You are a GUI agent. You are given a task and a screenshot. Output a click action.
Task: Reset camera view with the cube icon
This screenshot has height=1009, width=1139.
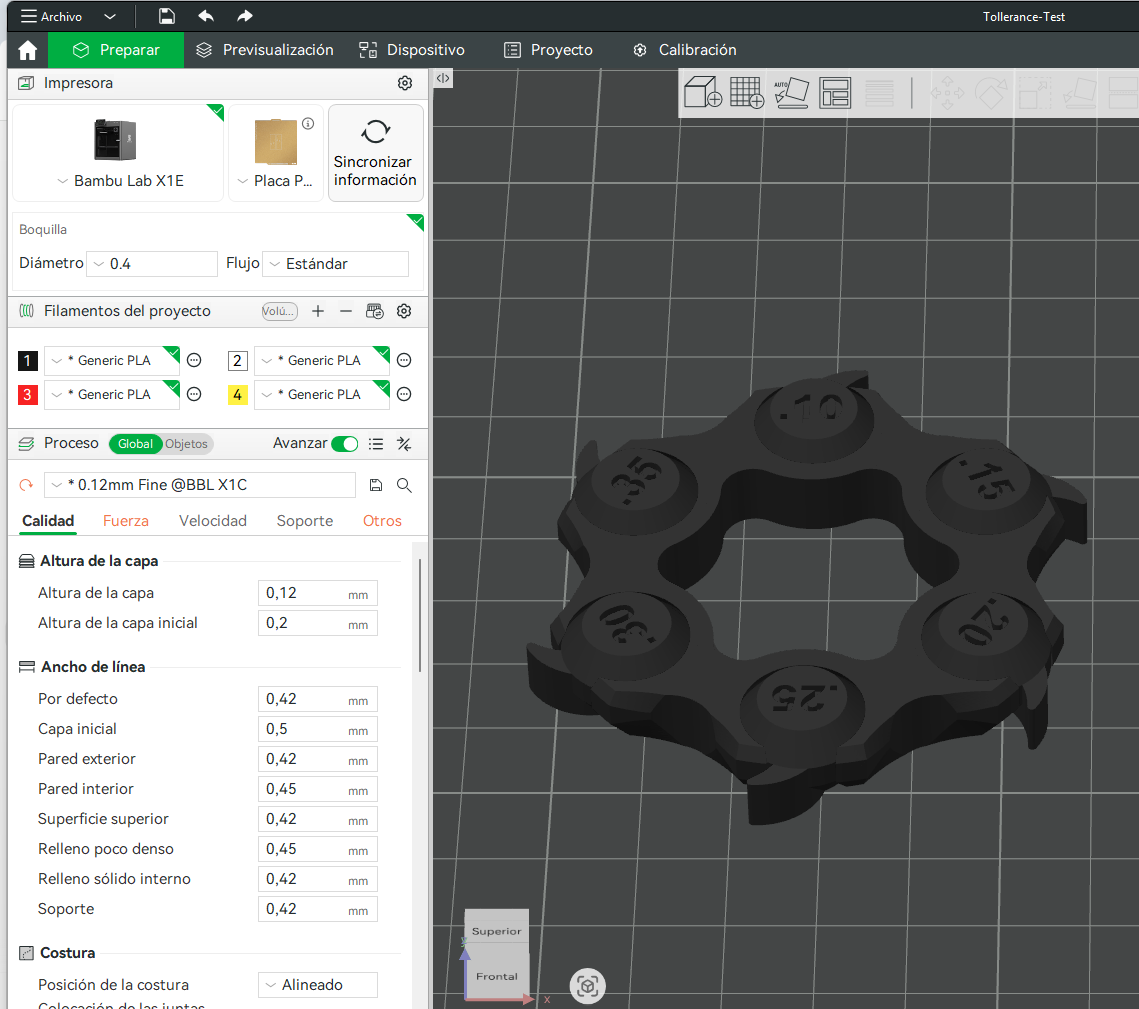point(588,986)
